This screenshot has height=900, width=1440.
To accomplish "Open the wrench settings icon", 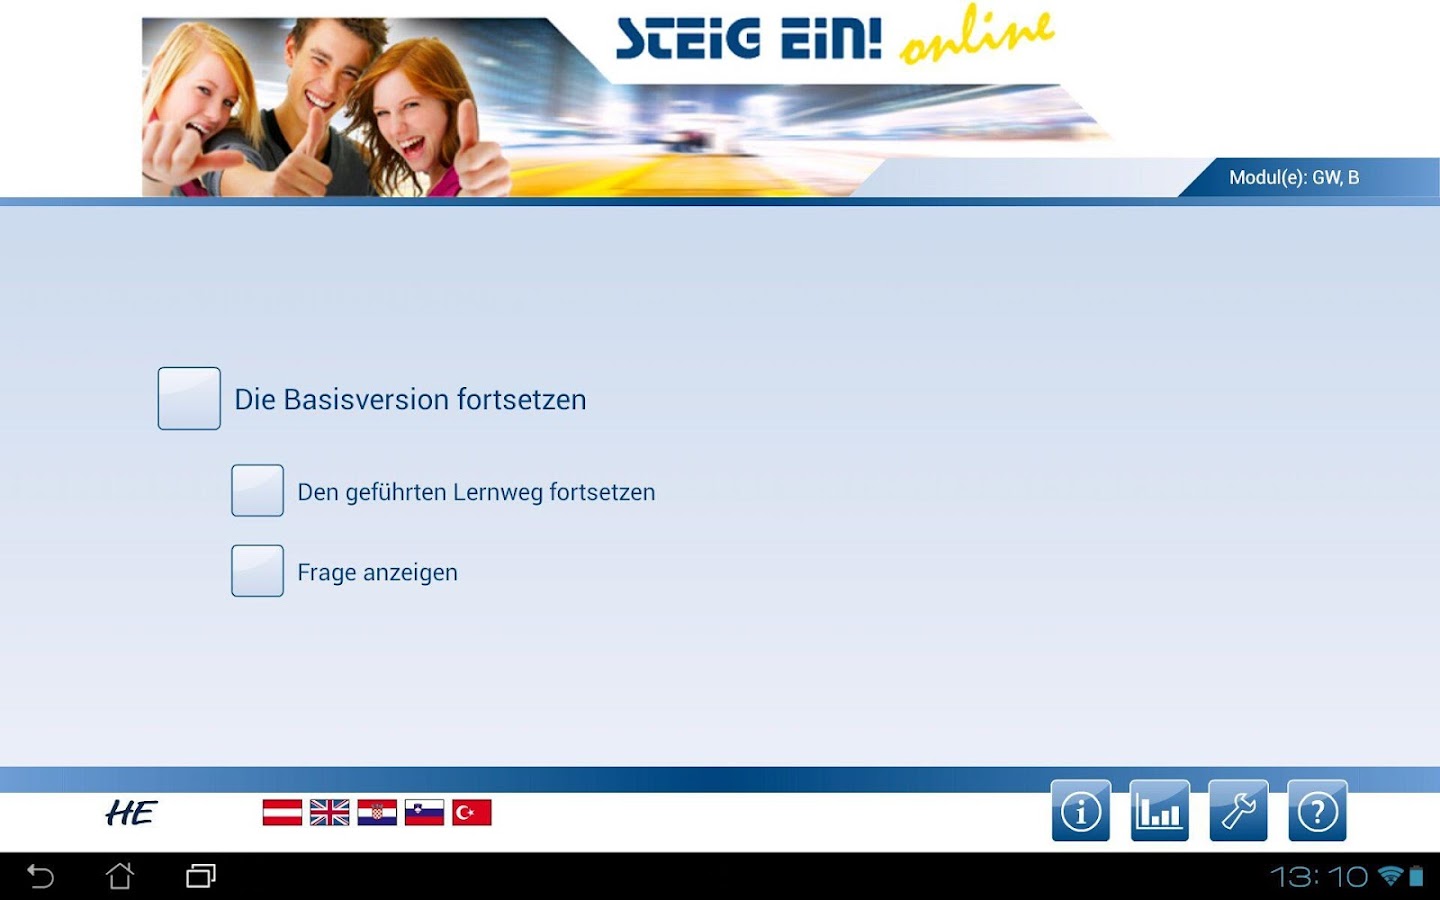I will (1238, 811).
